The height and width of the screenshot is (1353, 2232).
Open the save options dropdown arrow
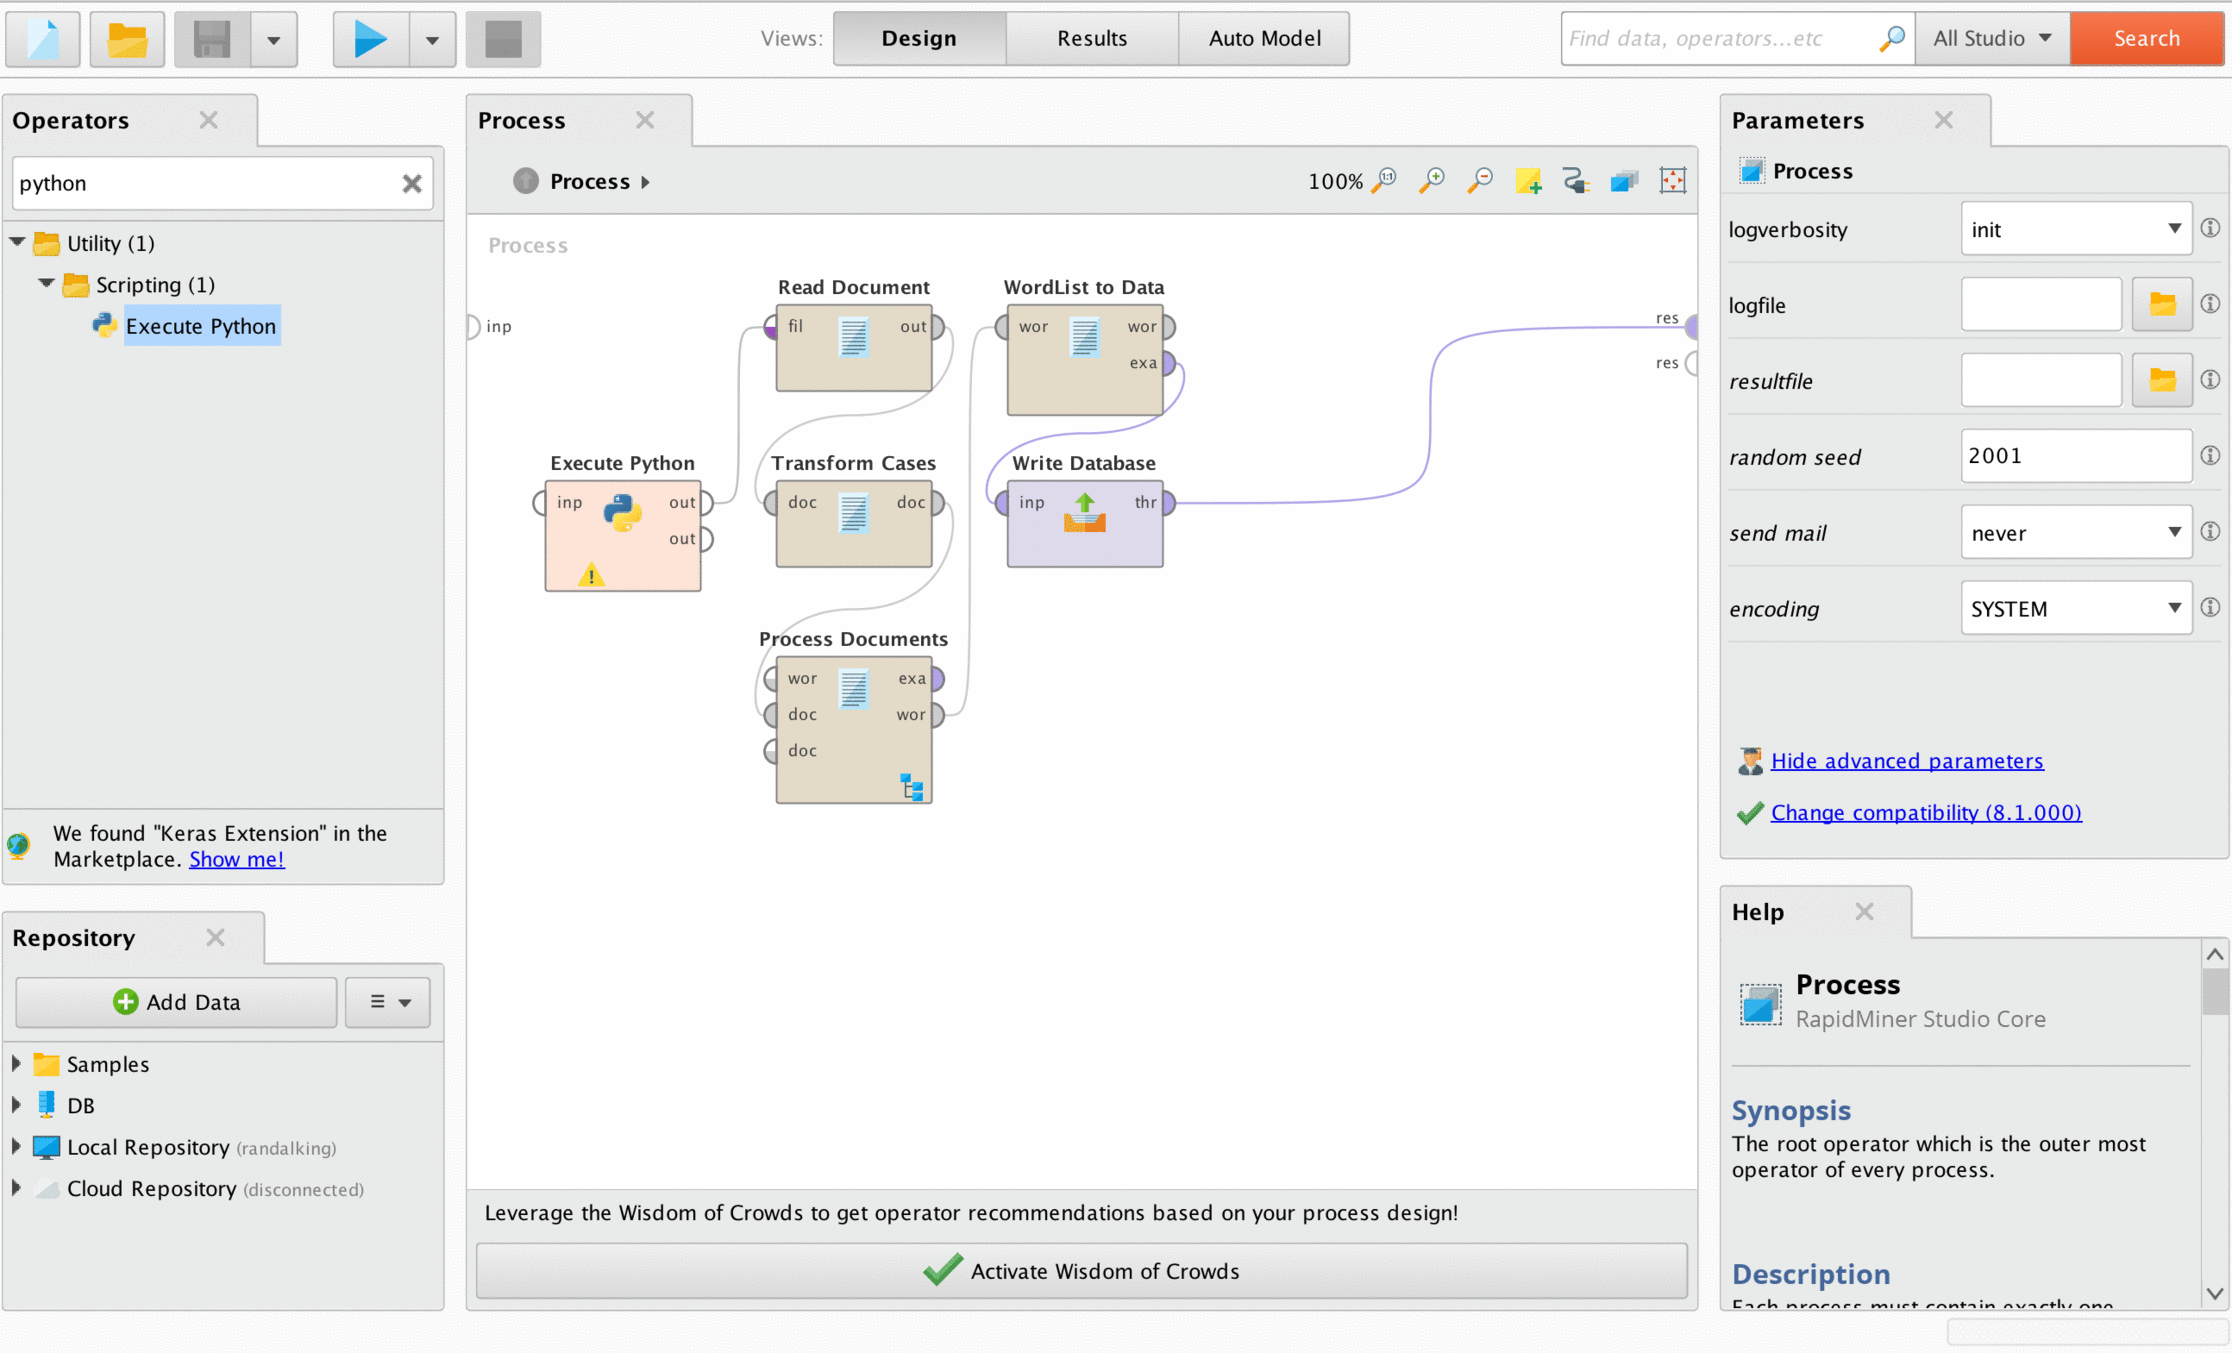click(x=273, y=39)
